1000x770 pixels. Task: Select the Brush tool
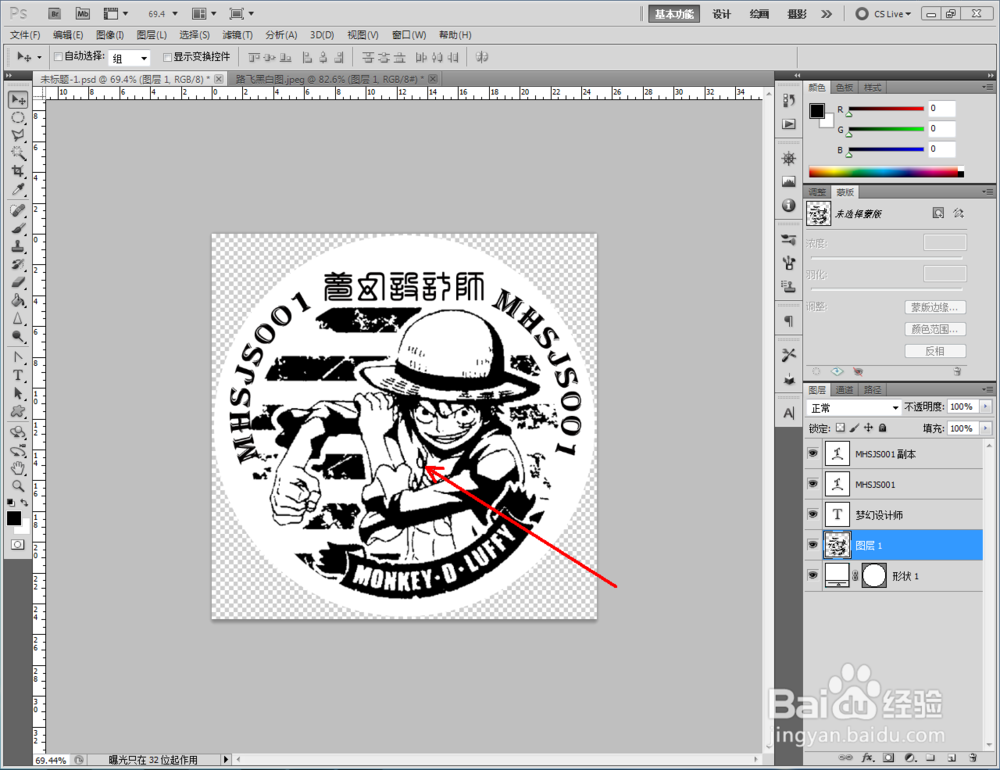click(x=18, y=228)
